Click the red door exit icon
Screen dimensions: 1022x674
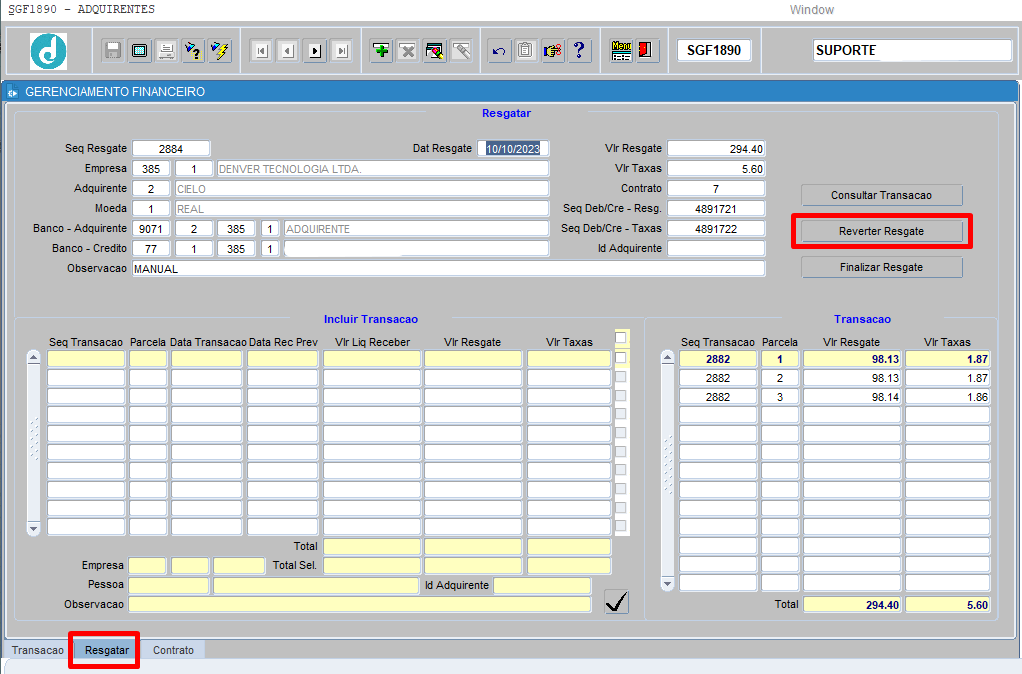645,51
